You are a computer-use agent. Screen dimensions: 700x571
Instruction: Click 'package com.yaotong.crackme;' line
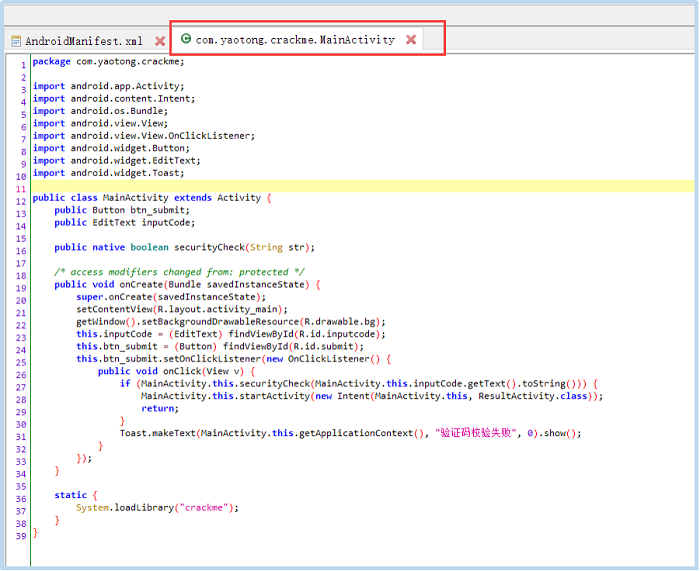[x=108, y=62]
